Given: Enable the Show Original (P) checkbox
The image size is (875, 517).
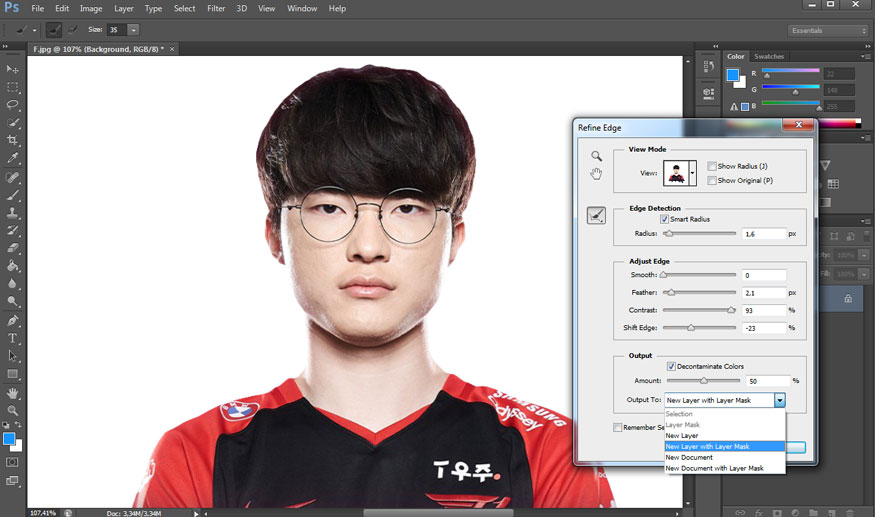Looking at the screenshot, I should [x=711, y=180].
